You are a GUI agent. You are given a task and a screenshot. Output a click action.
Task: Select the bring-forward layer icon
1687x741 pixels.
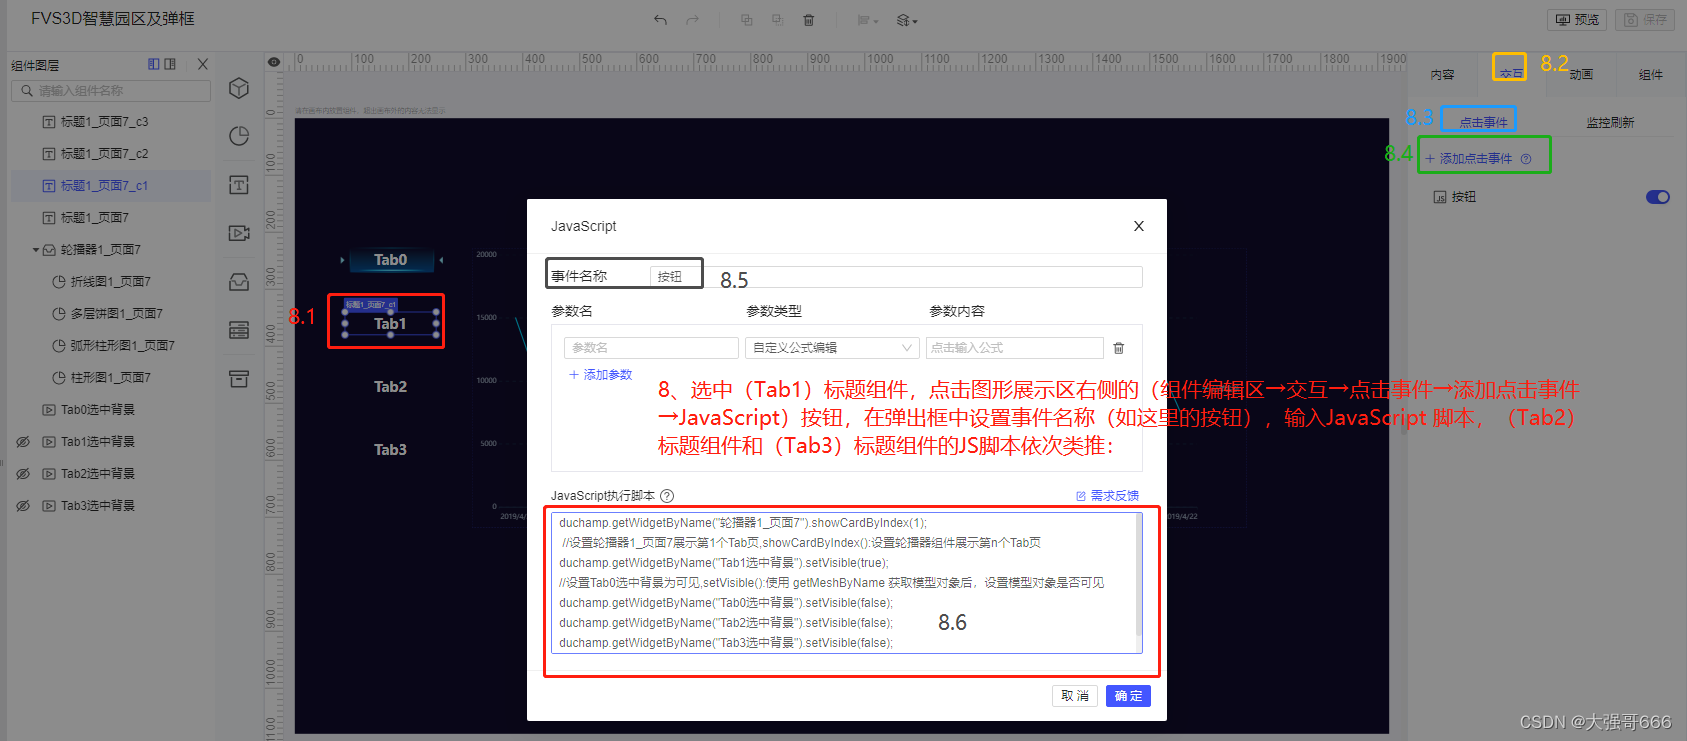click(746, 20)
